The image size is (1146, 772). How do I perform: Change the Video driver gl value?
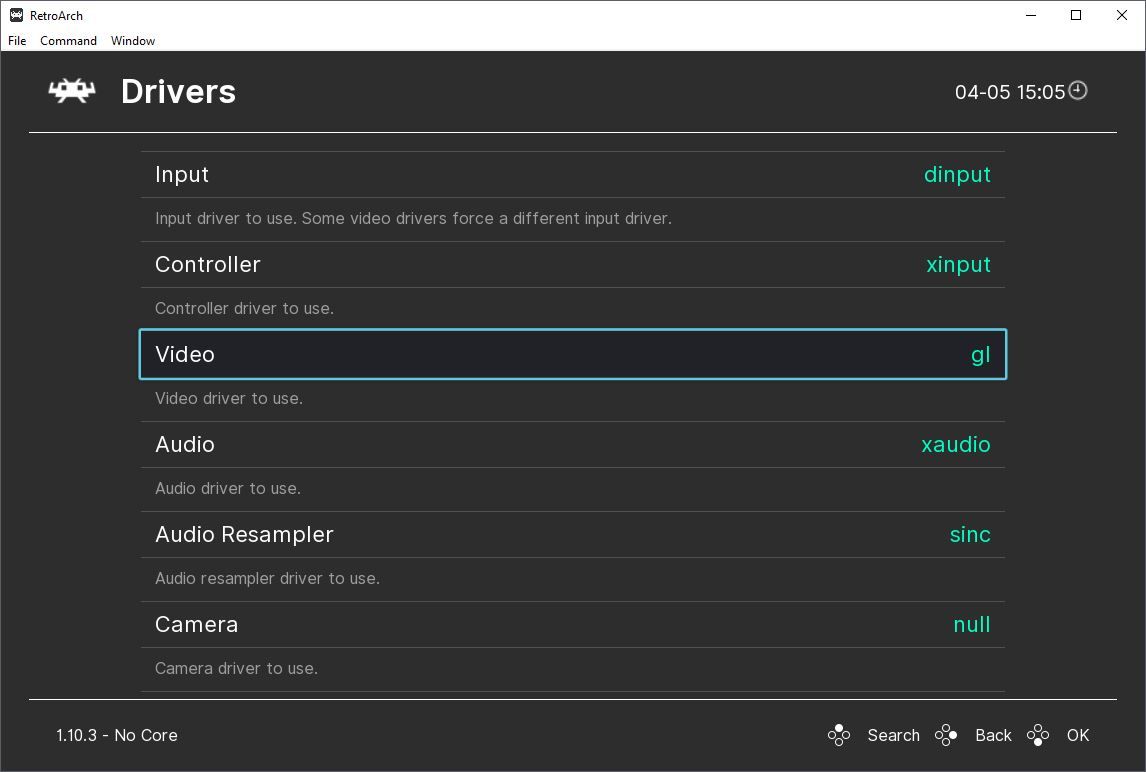coord(980,355)
